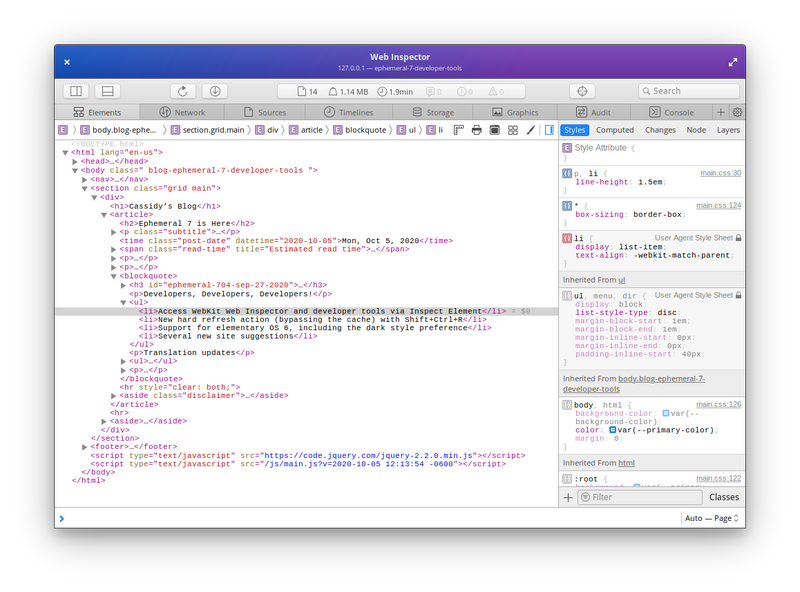Collapse the section grid main node
The height and width of the screenshot is (592, 800).
tap(85, 188)
